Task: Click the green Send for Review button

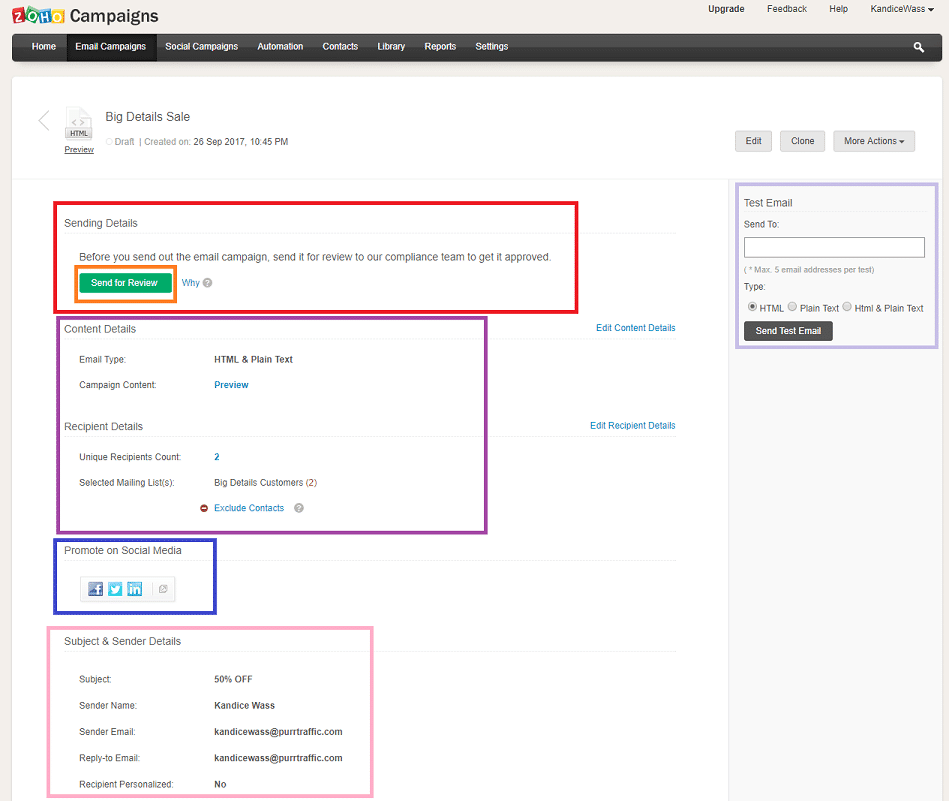Action: (x=125, y=283)
